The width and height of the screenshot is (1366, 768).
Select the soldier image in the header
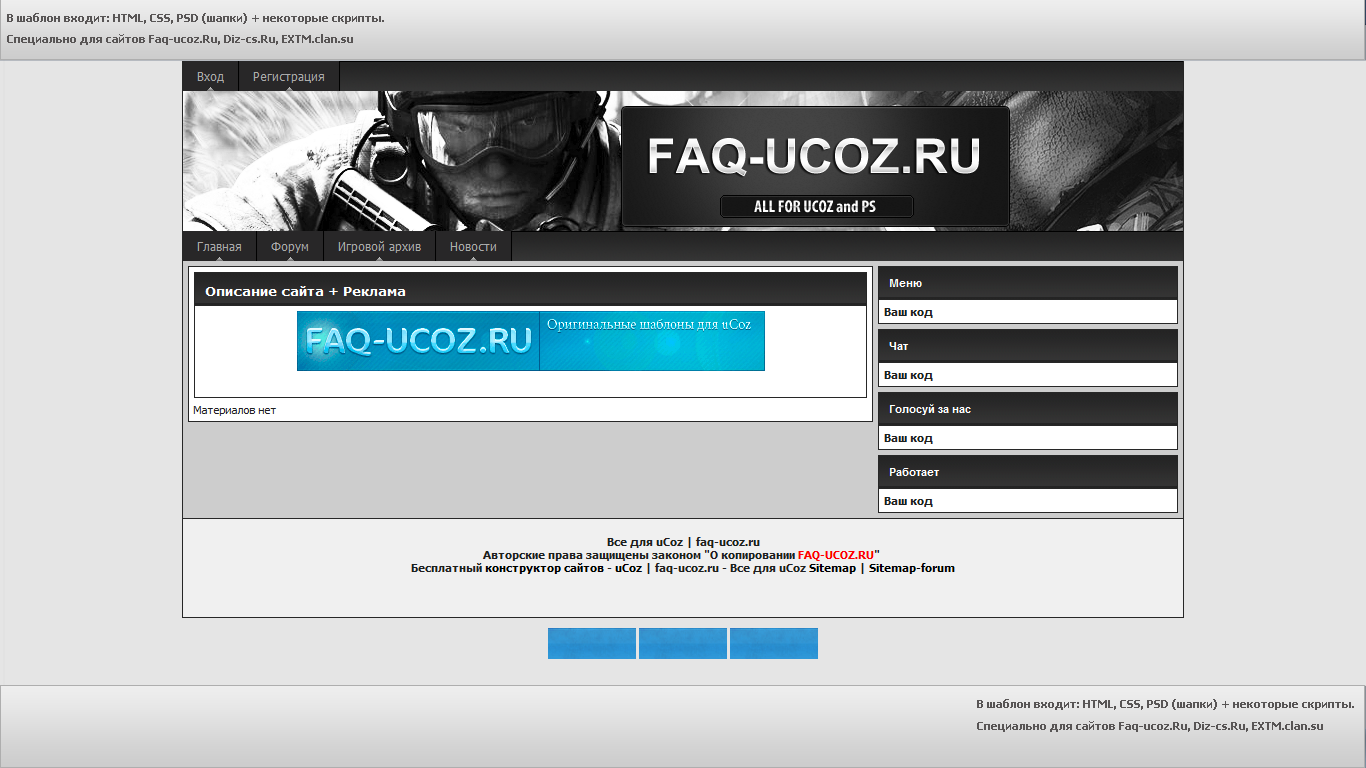400,161
